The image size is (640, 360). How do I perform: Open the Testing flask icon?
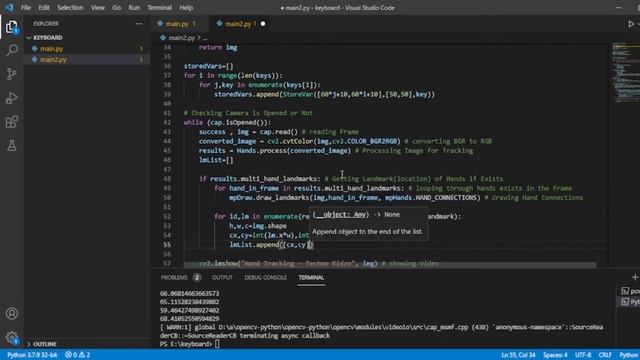[x=12, y=145]
